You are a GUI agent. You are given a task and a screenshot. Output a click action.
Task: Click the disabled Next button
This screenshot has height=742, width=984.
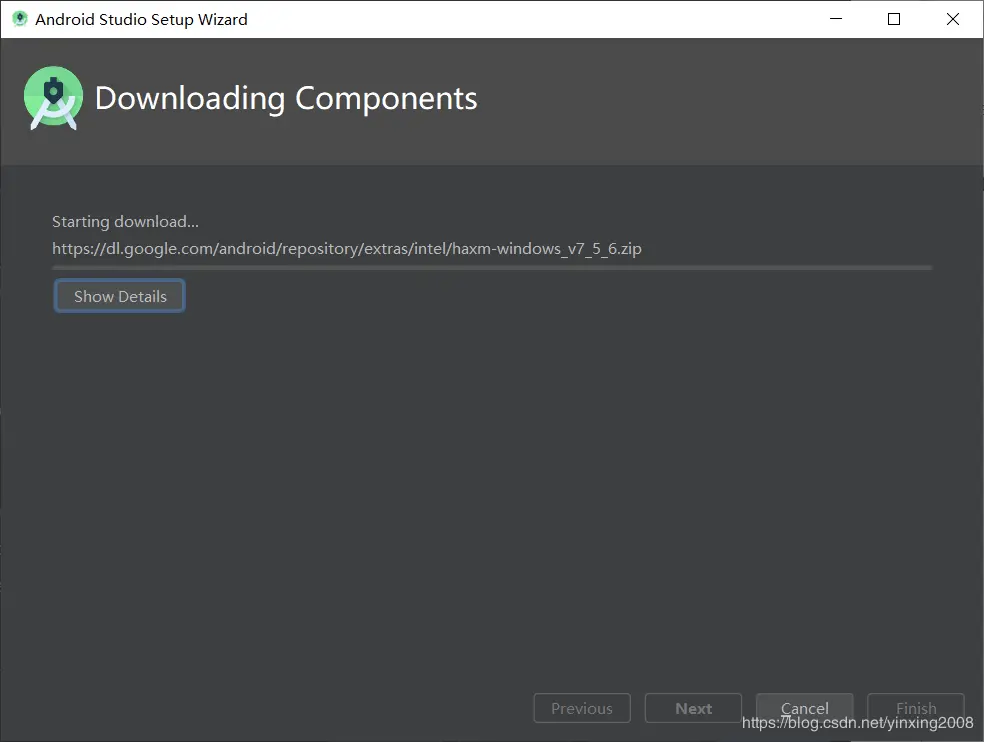coord(693,708)
